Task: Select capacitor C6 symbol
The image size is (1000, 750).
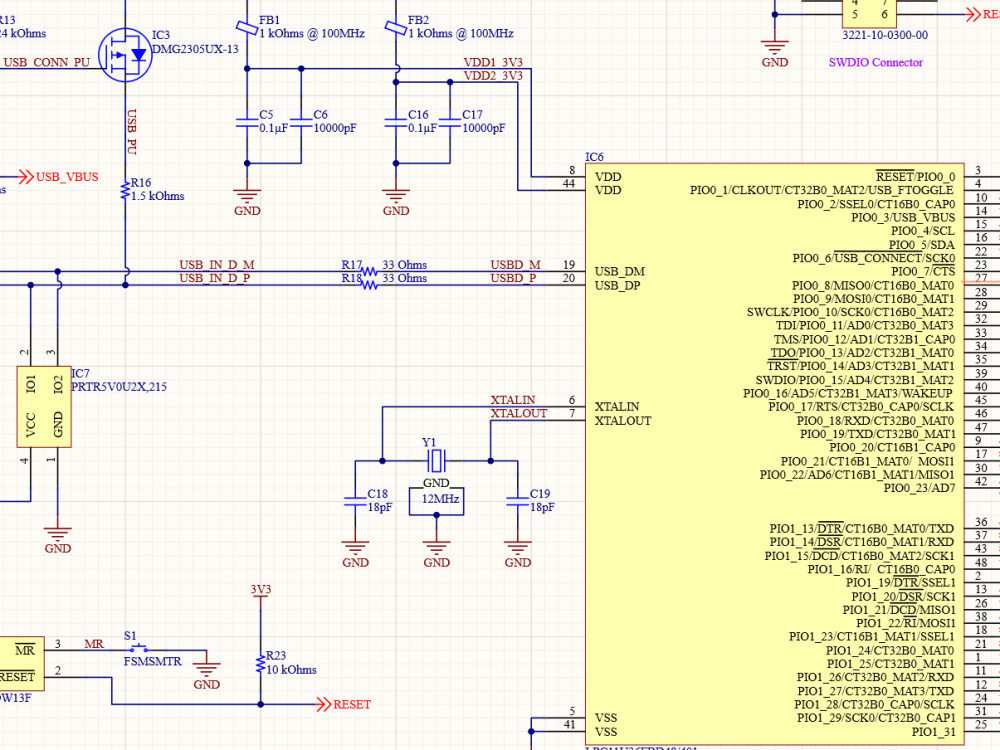Action: pos(301,122)
